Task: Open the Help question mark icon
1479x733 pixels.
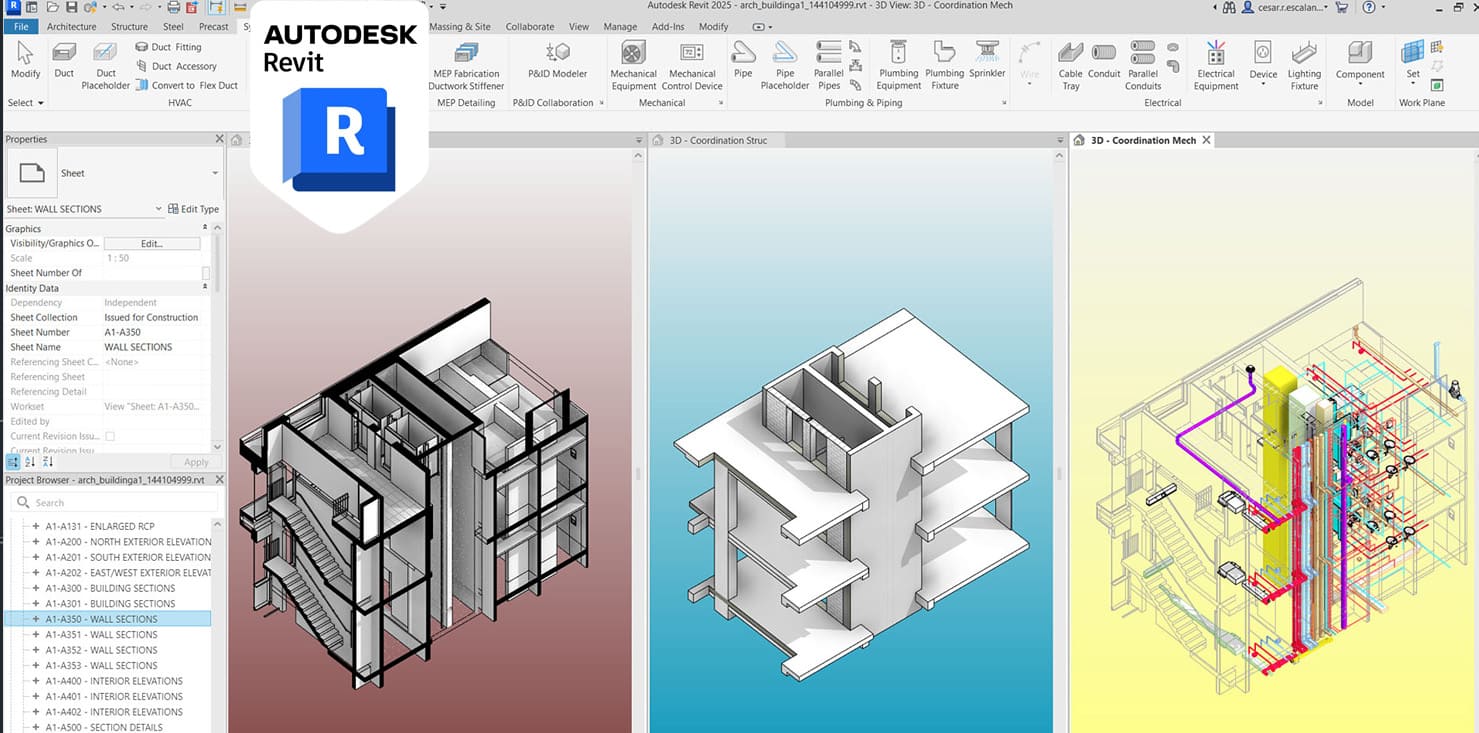Action: (x=1368, y=7)
